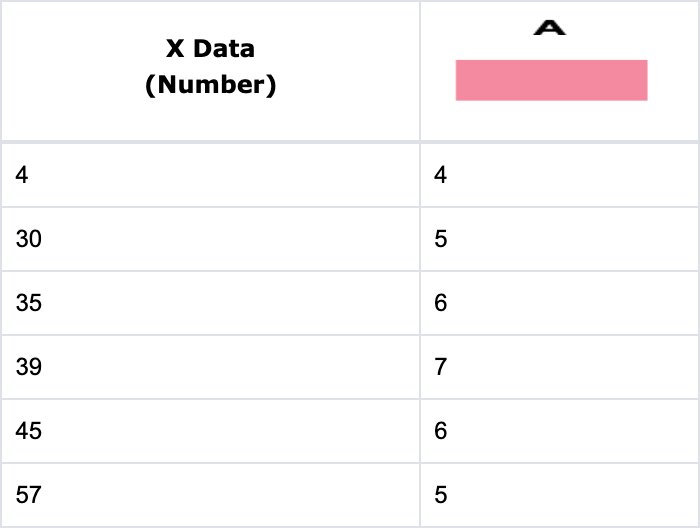Select column A value beside X value 30

click(x=441, y=239)
